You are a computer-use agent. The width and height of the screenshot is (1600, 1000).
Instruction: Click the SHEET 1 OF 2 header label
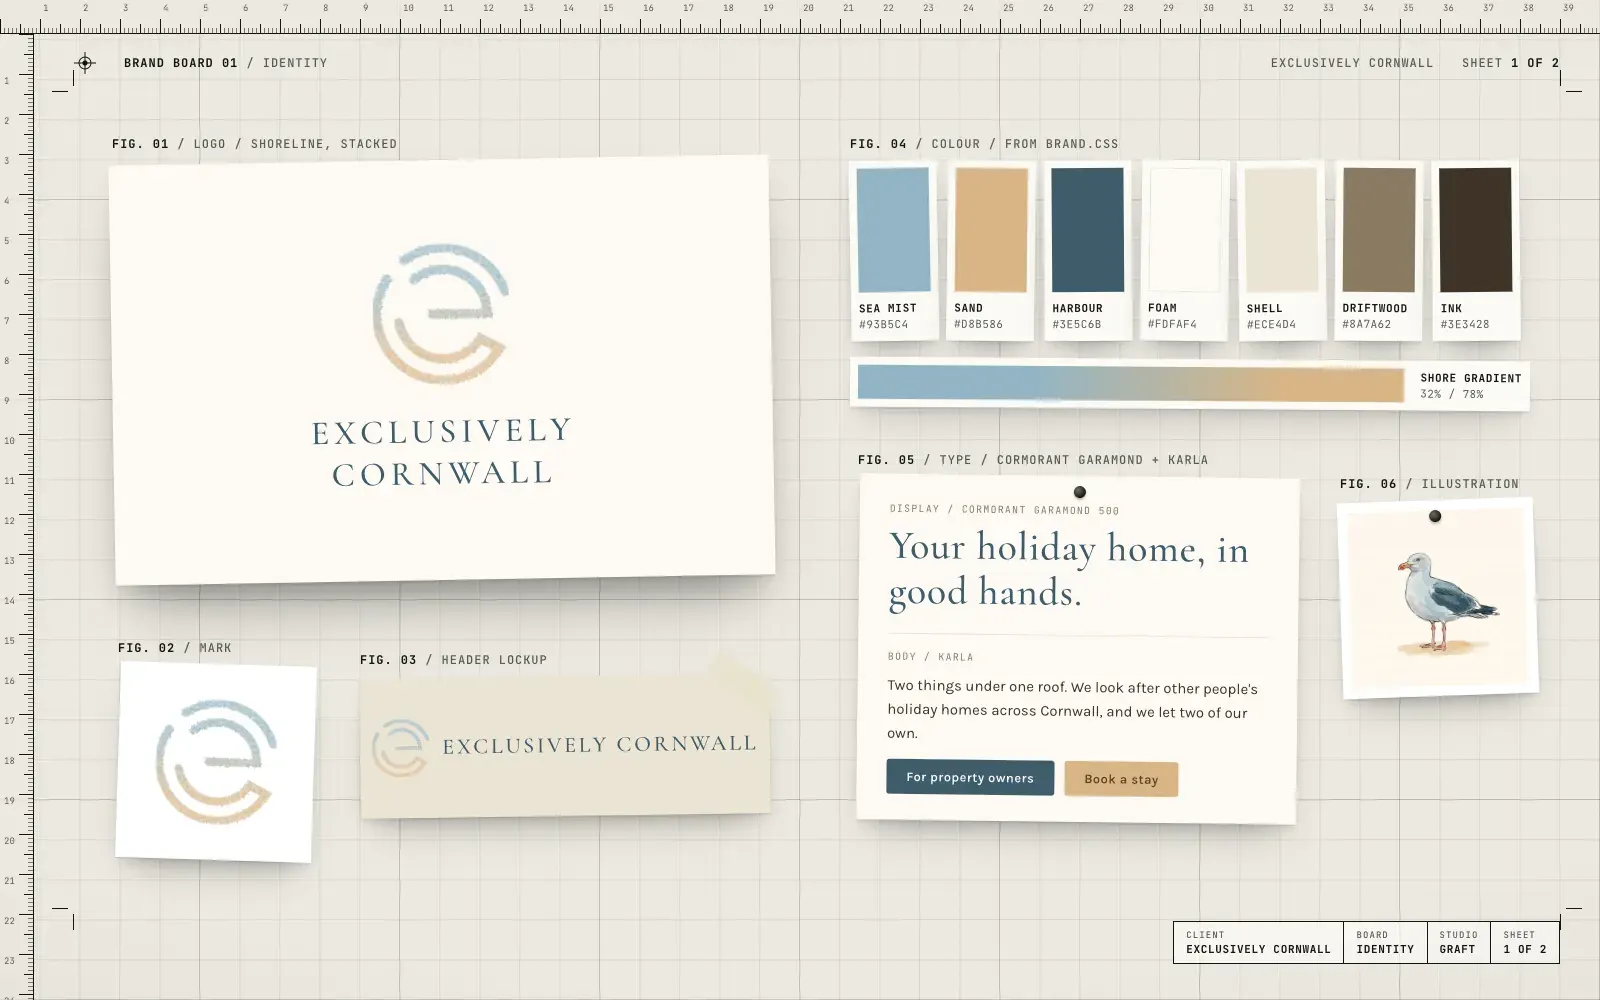pyautogui.click(x=1510, y=63)
